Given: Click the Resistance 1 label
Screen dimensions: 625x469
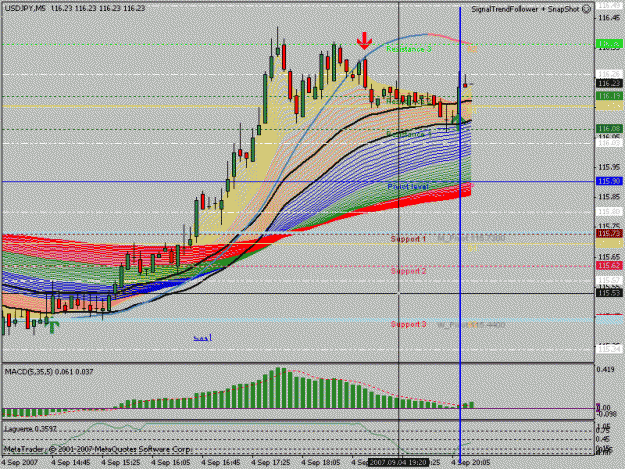Looking at the screenshot, I should 409,135.
